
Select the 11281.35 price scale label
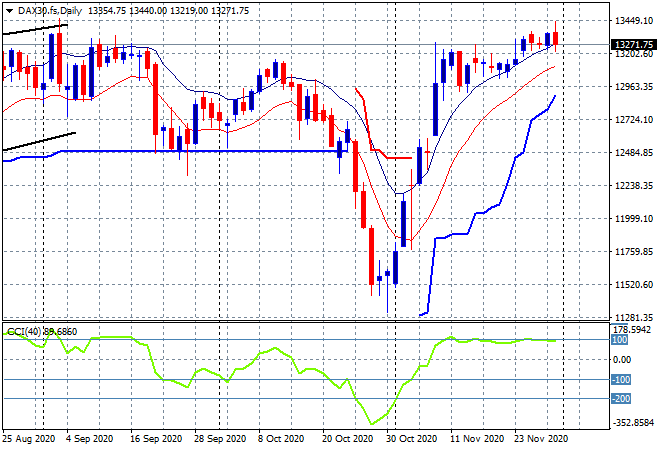point(633,317)
